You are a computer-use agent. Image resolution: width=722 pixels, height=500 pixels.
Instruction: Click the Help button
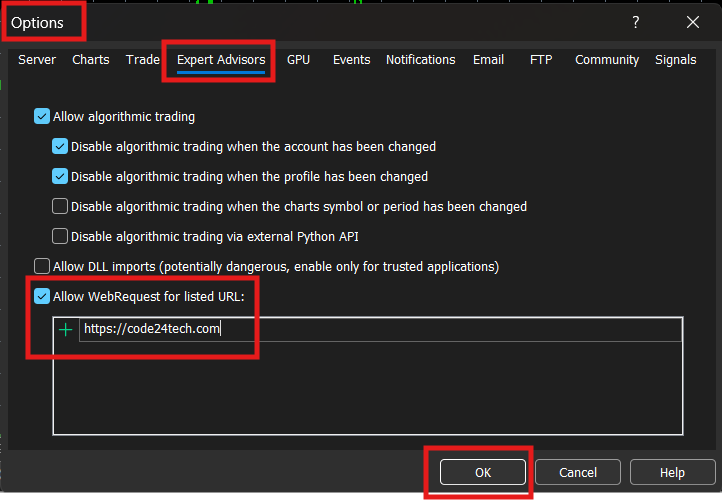(672, 472)
